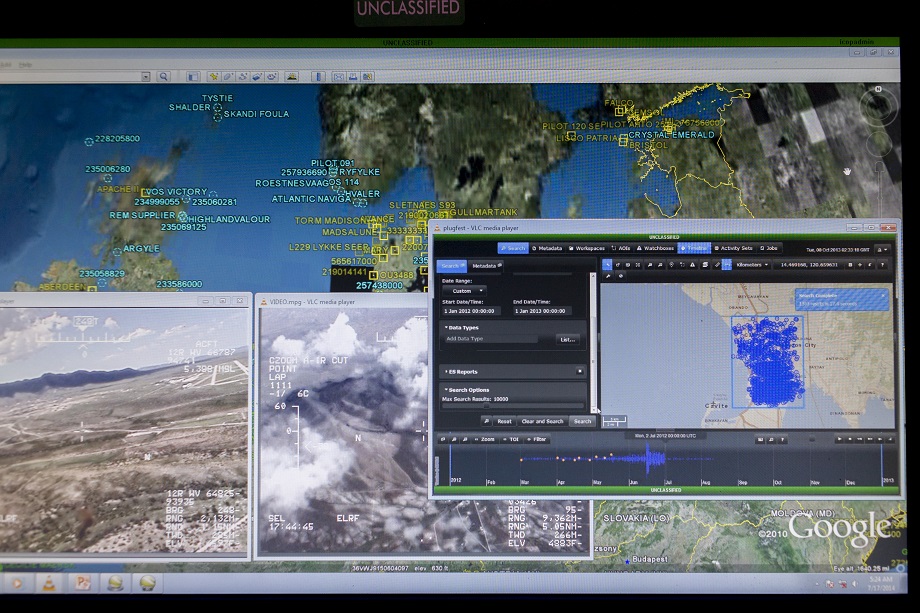Image resolution: width=920 pixels, height=613 pixels.
Task: Open Google Earth search history dropdown arrow
Action: coord(146,76)
